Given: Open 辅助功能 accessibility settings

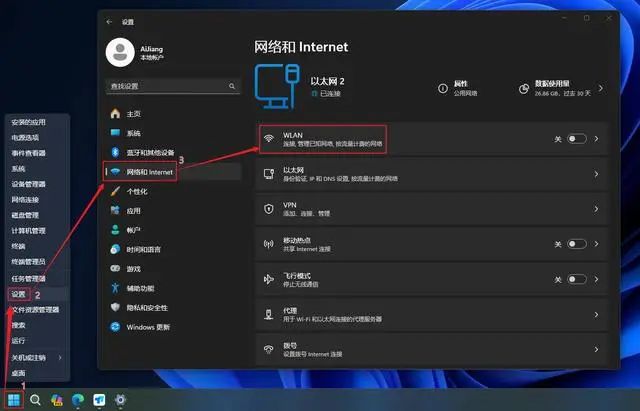Looking at the screenshot, I should 140,288.
